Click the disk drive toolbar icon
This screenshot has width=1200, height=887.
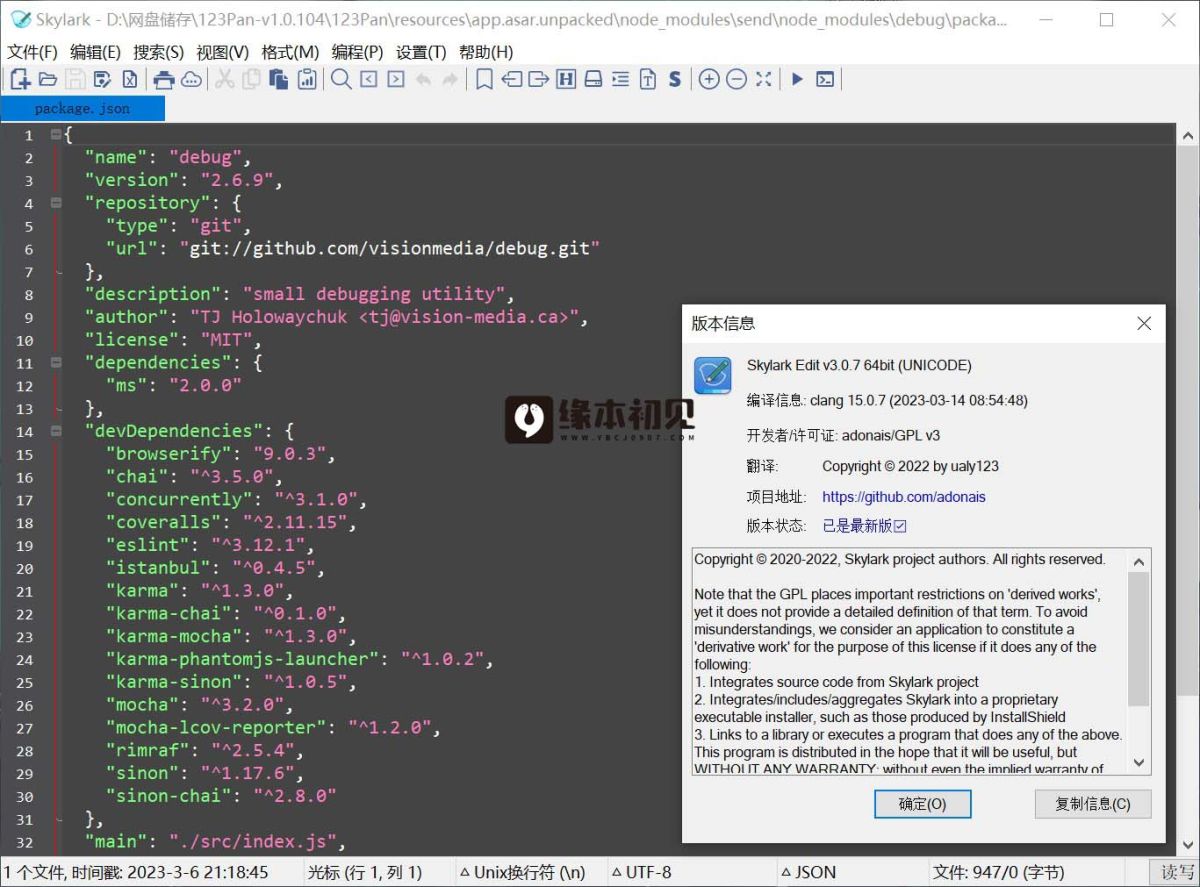point(593,80)
